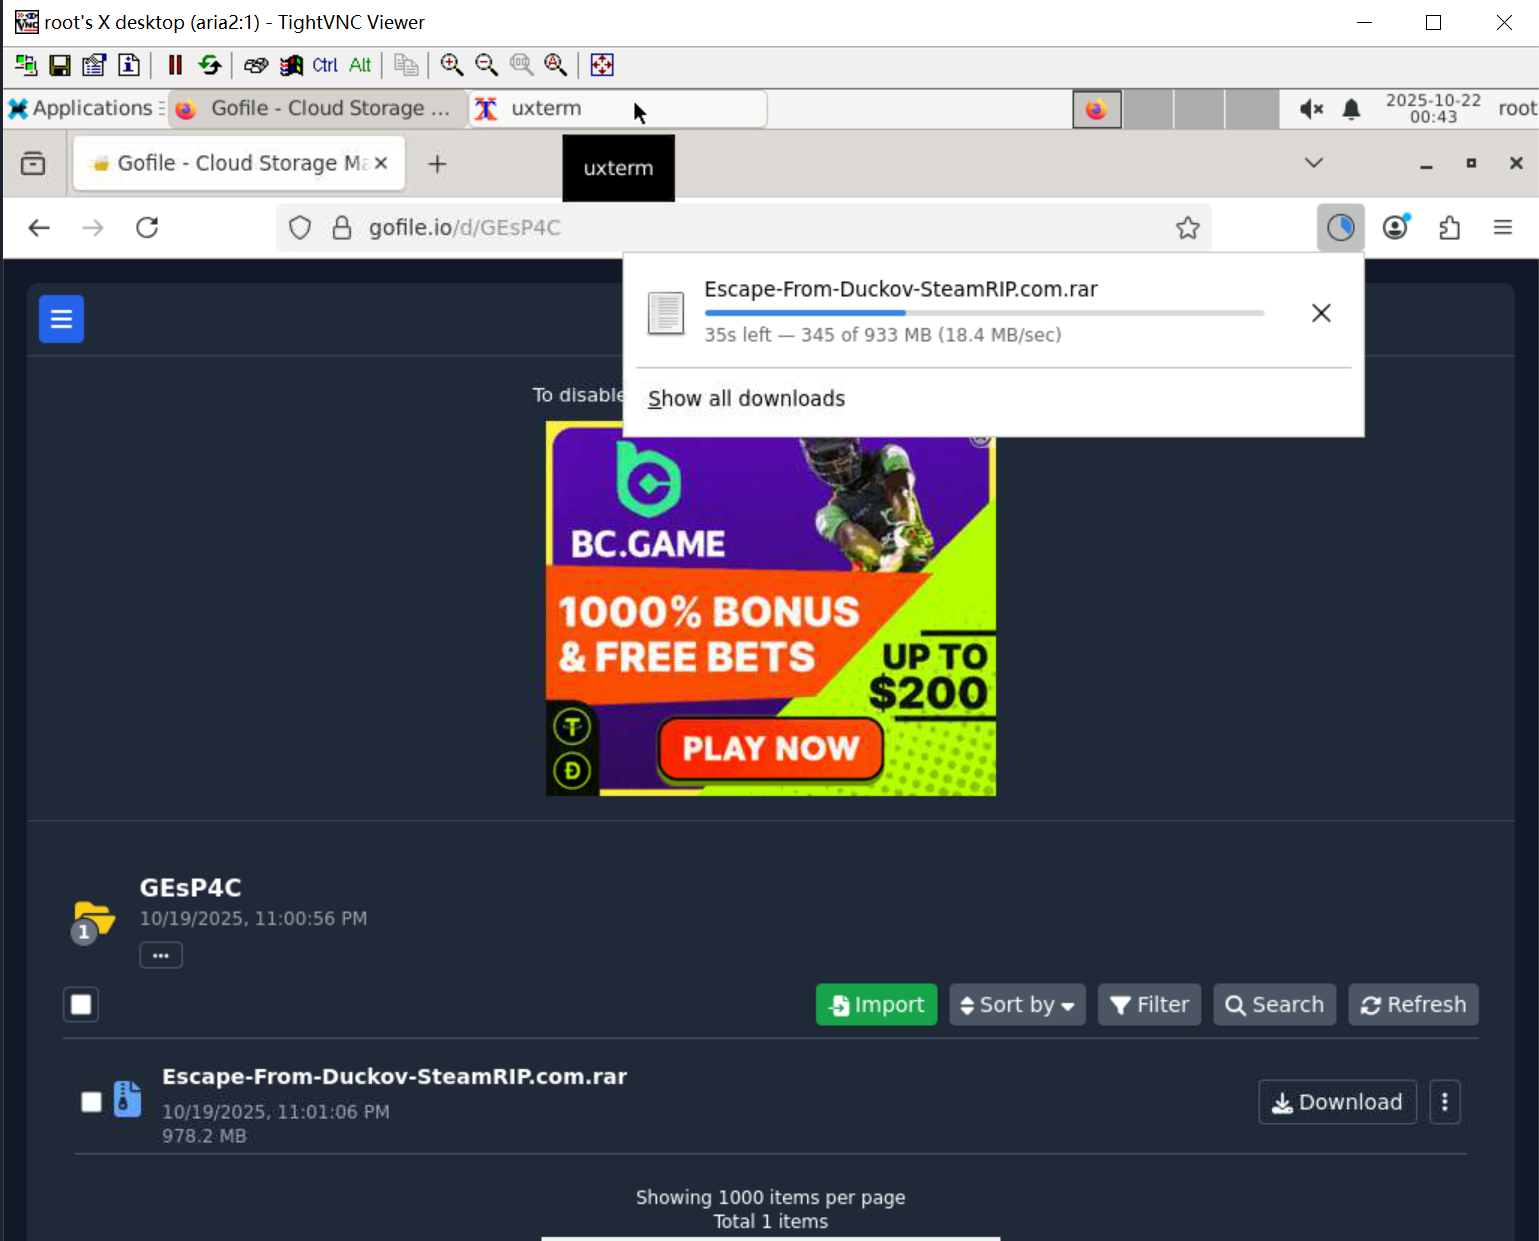Screen dimensions: 1539x1241
Task: Toggle the muted volume icon in tray
Action: click(x=1310, y=109)
